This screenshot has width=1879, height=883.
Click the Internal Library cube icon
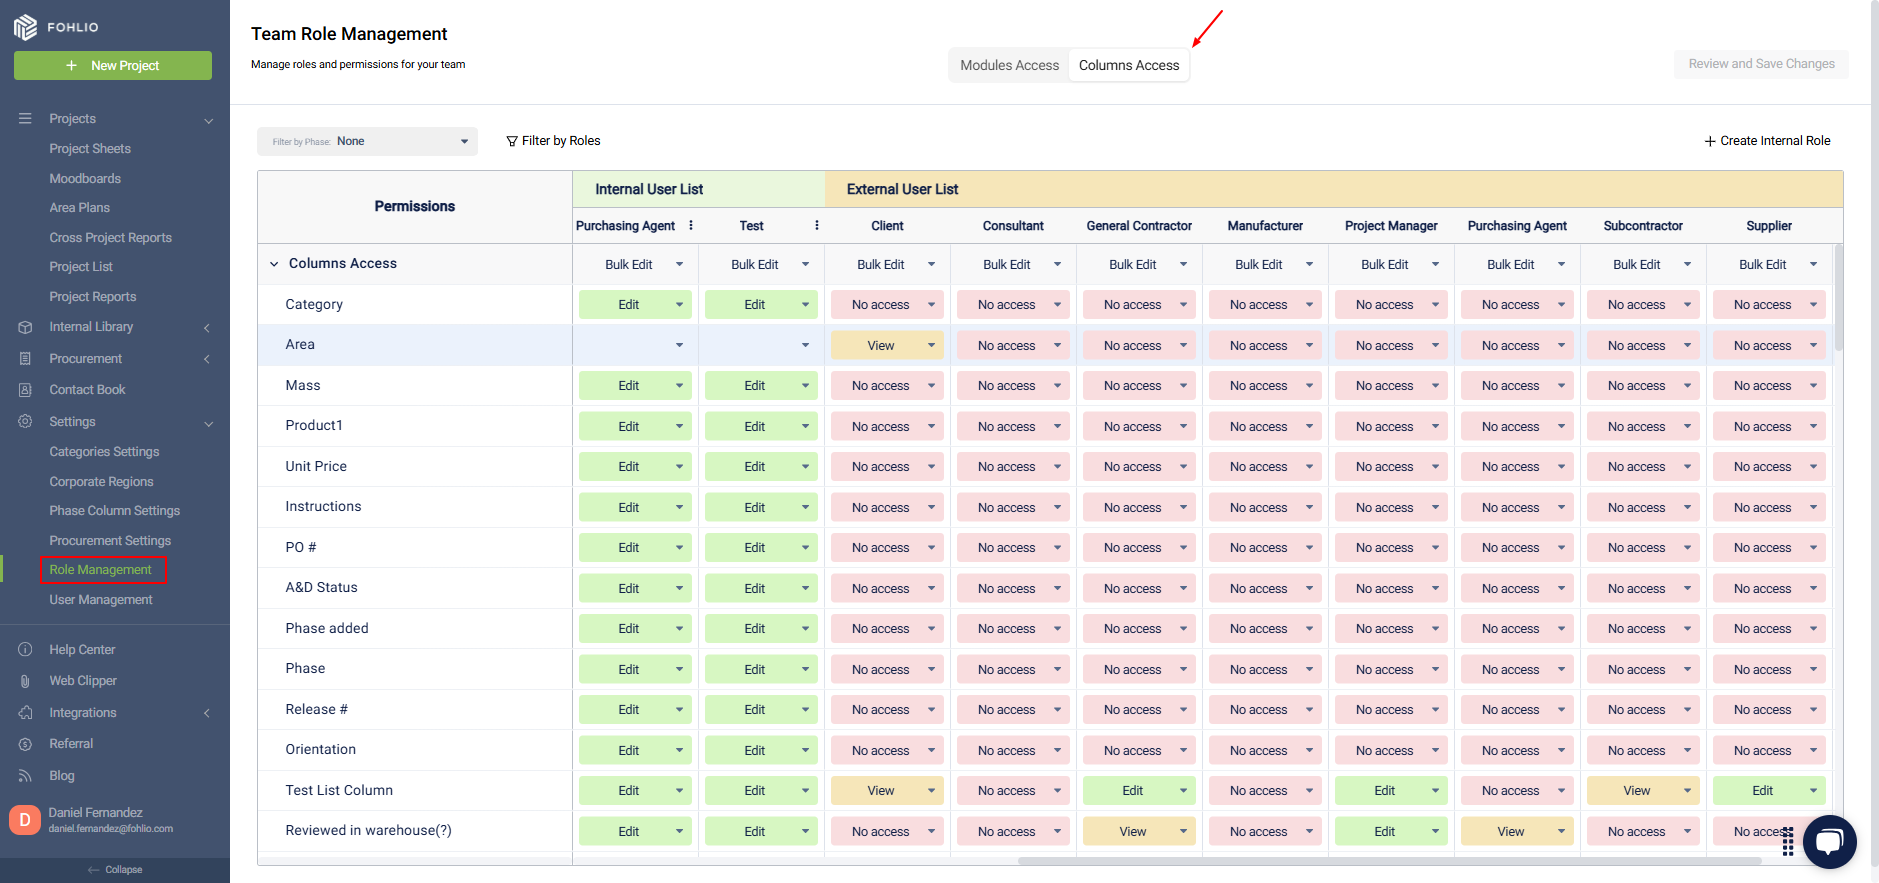click(25, 327)
